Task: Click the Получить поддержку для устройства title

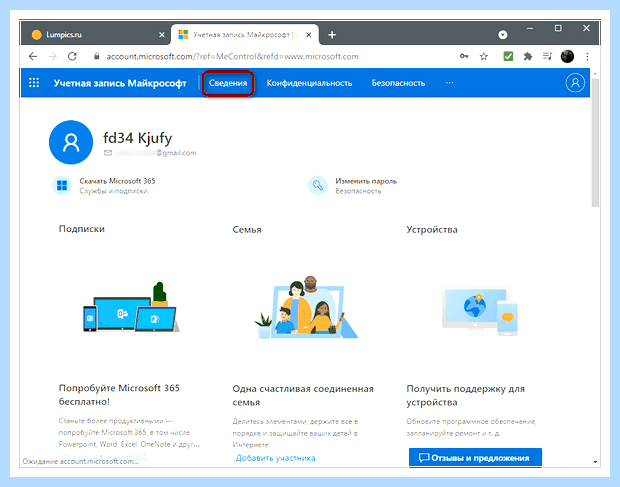Action: tap(465, 395)
